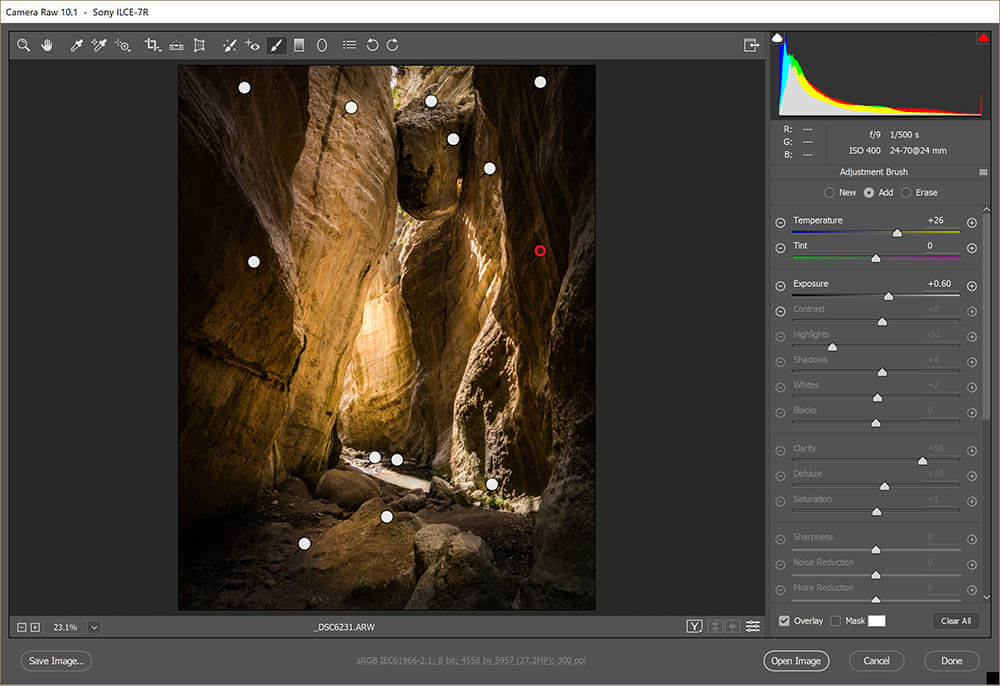This screenshot has height=686, width=1000.
Task: Toggle full screen mode icon
Action: [751, 45]
